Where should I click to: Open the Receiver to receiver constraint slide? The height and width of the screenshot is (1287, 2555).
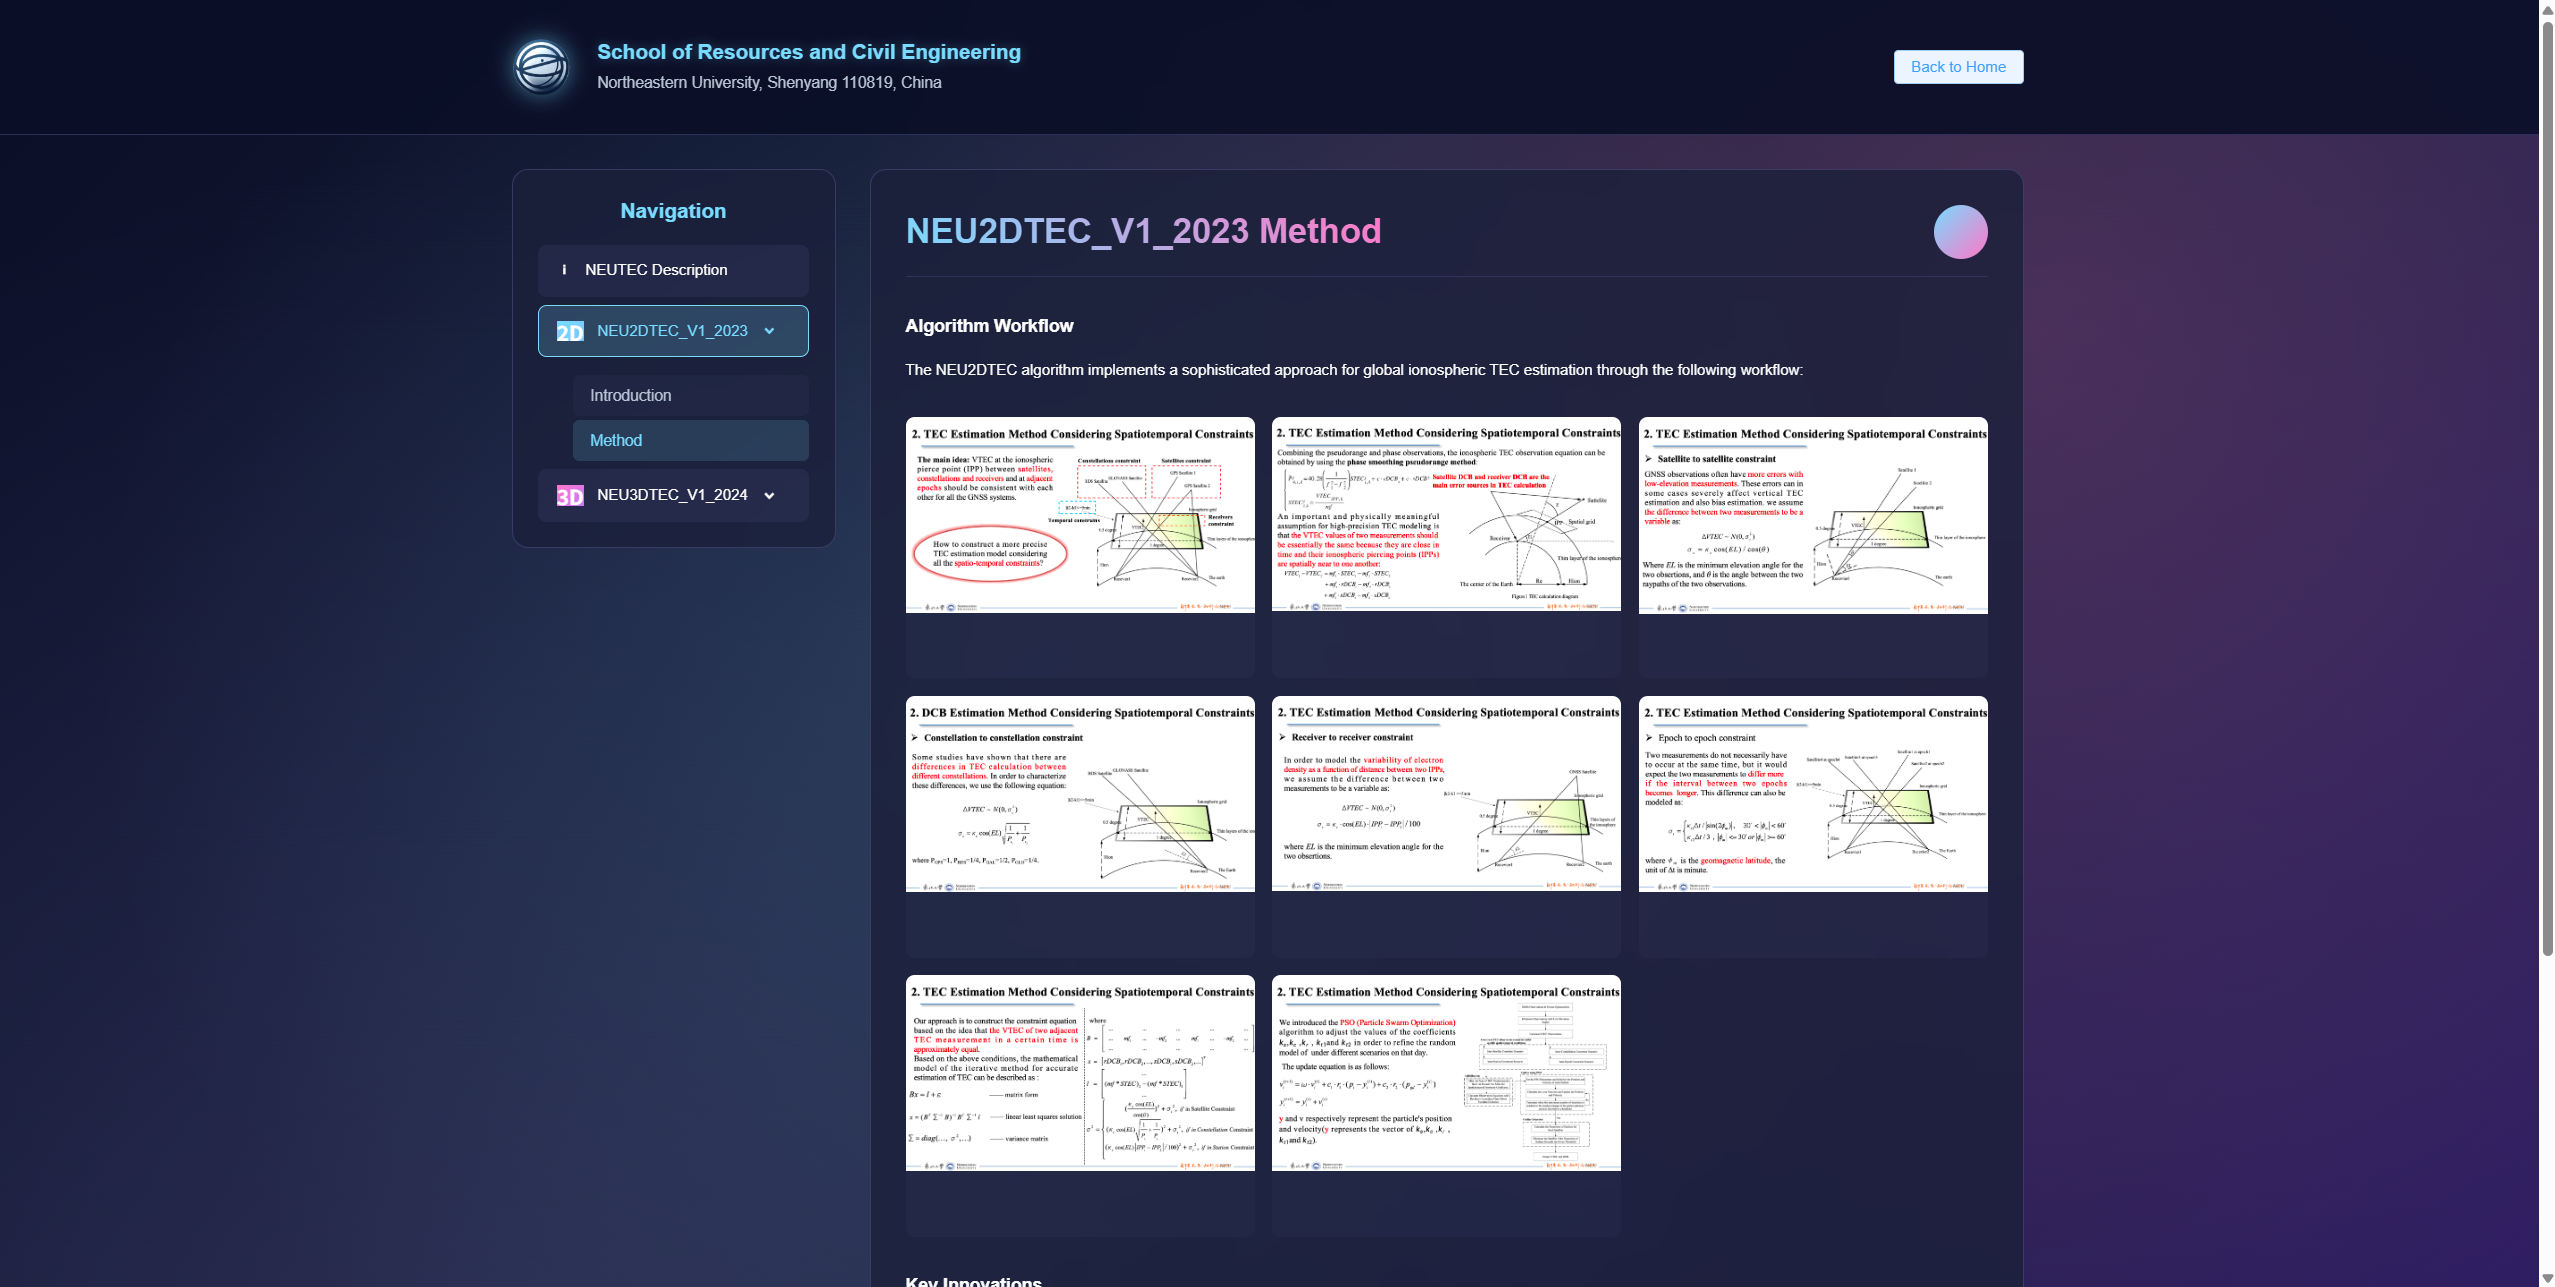point(1445,794)
